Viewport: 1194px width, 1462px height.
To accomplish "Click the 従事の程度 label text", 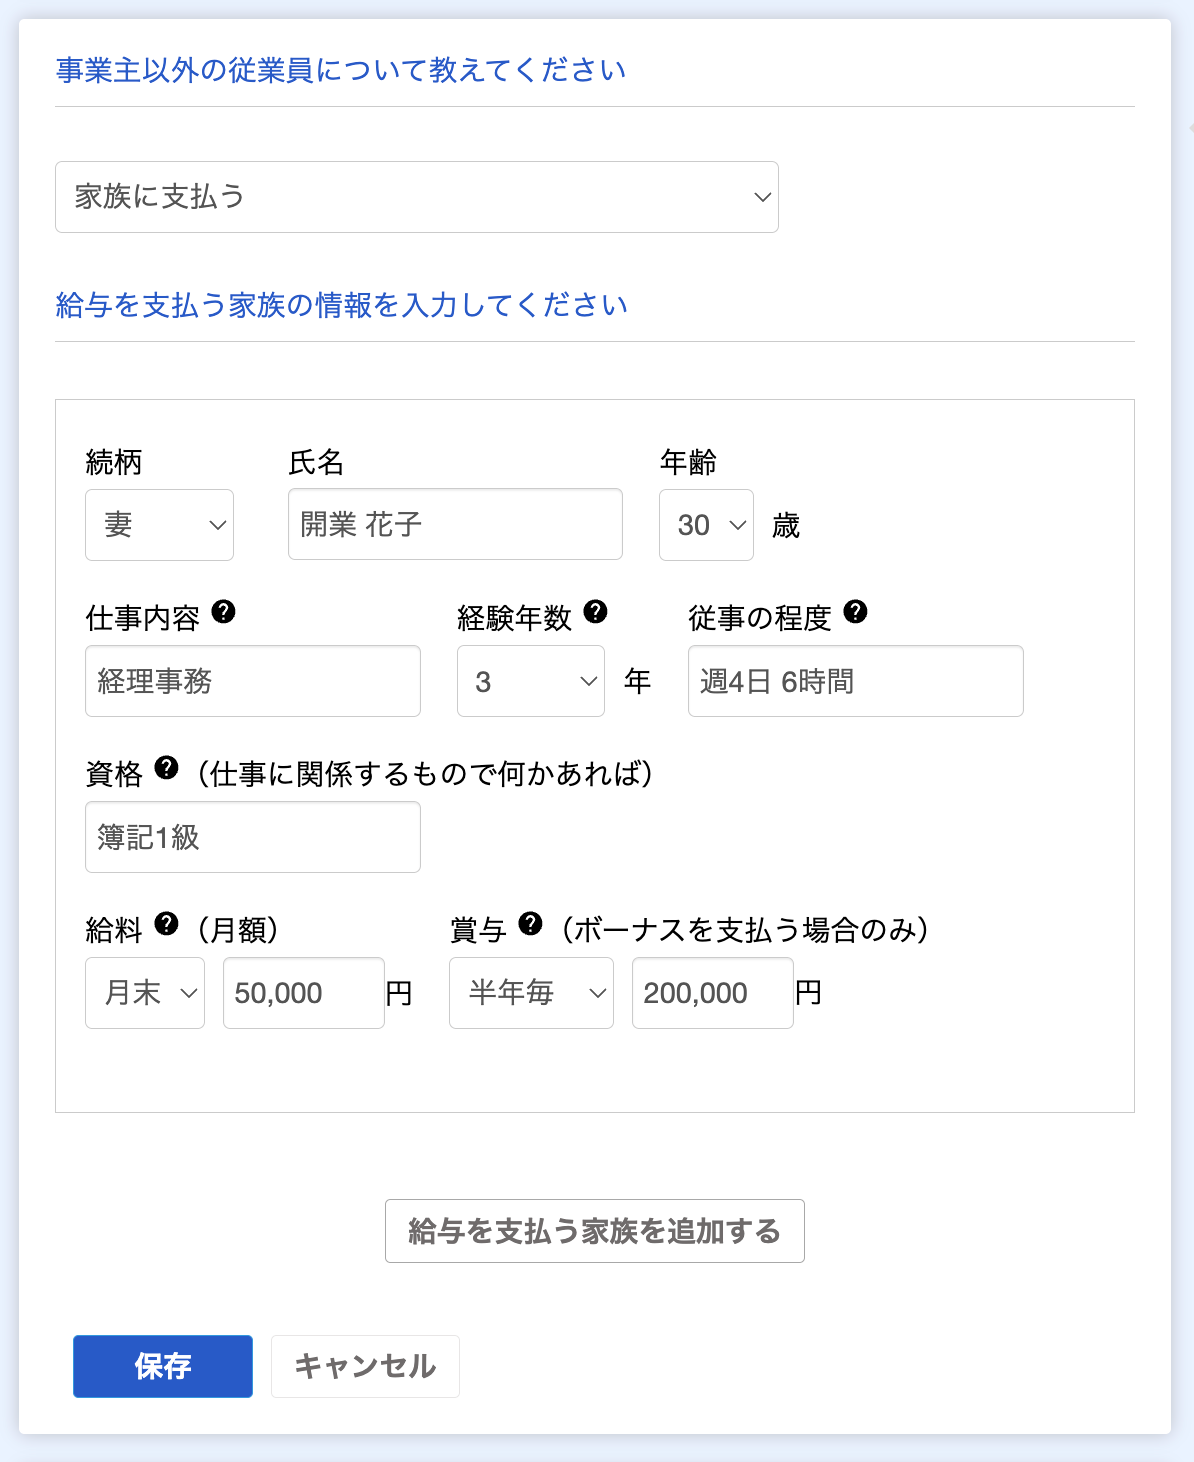I will click(760, 618).
